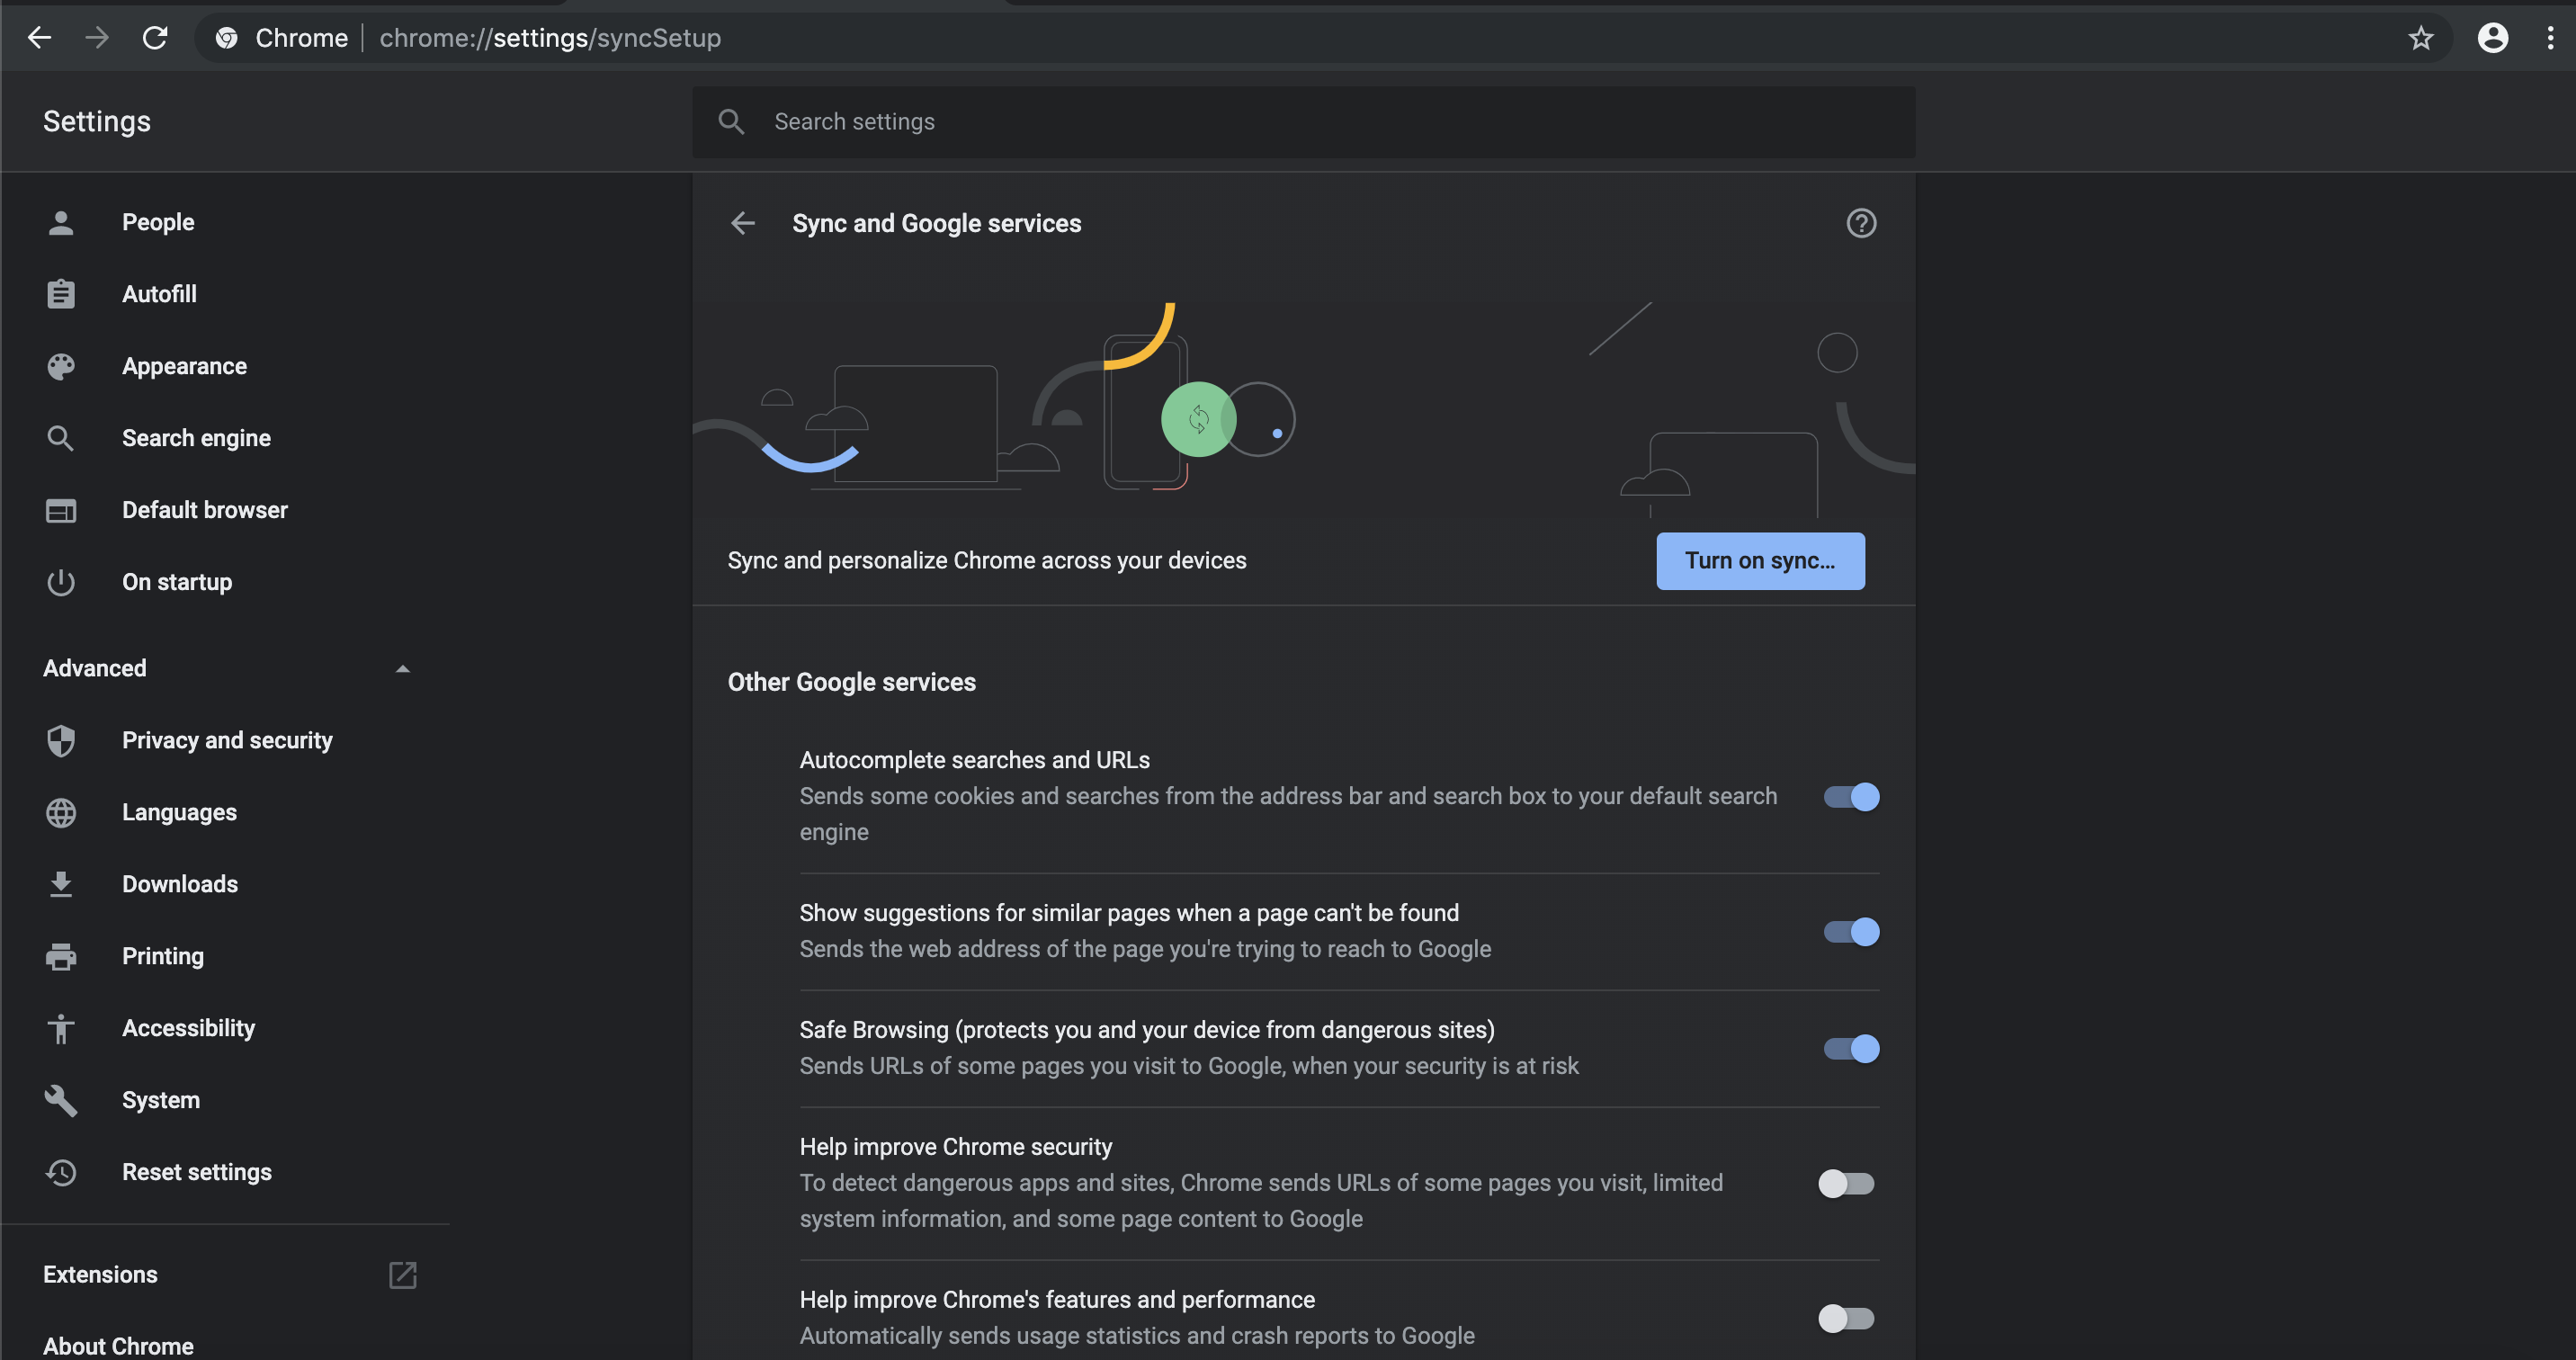The height and width of the screenshot is (1360, 2576).
Task: Open the profile avatar menu
Action: point(2492,38)
